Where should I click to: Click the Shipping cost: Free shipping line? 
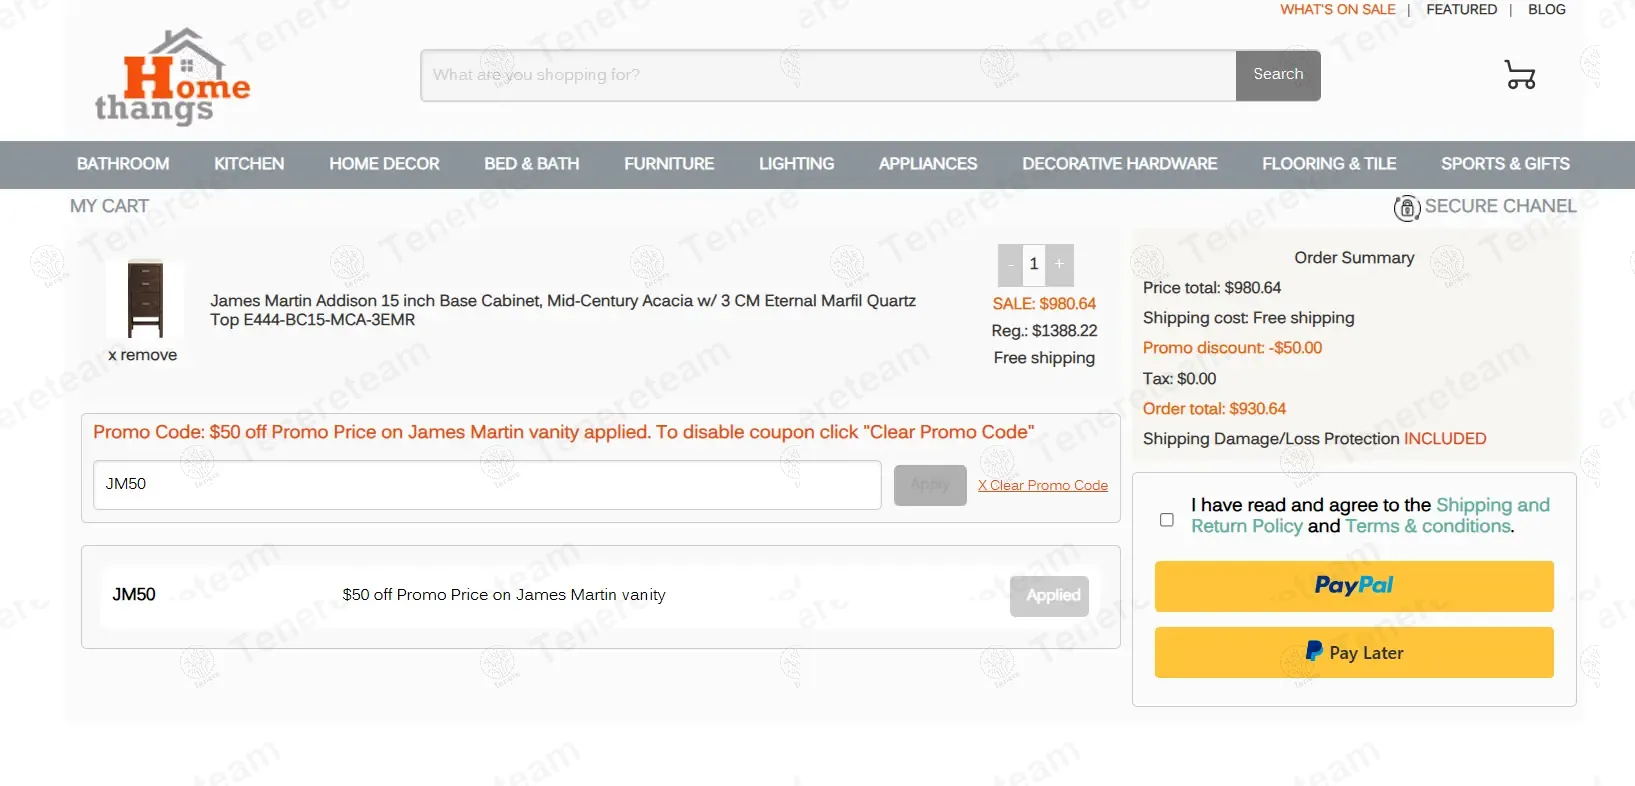point(1249,318)
